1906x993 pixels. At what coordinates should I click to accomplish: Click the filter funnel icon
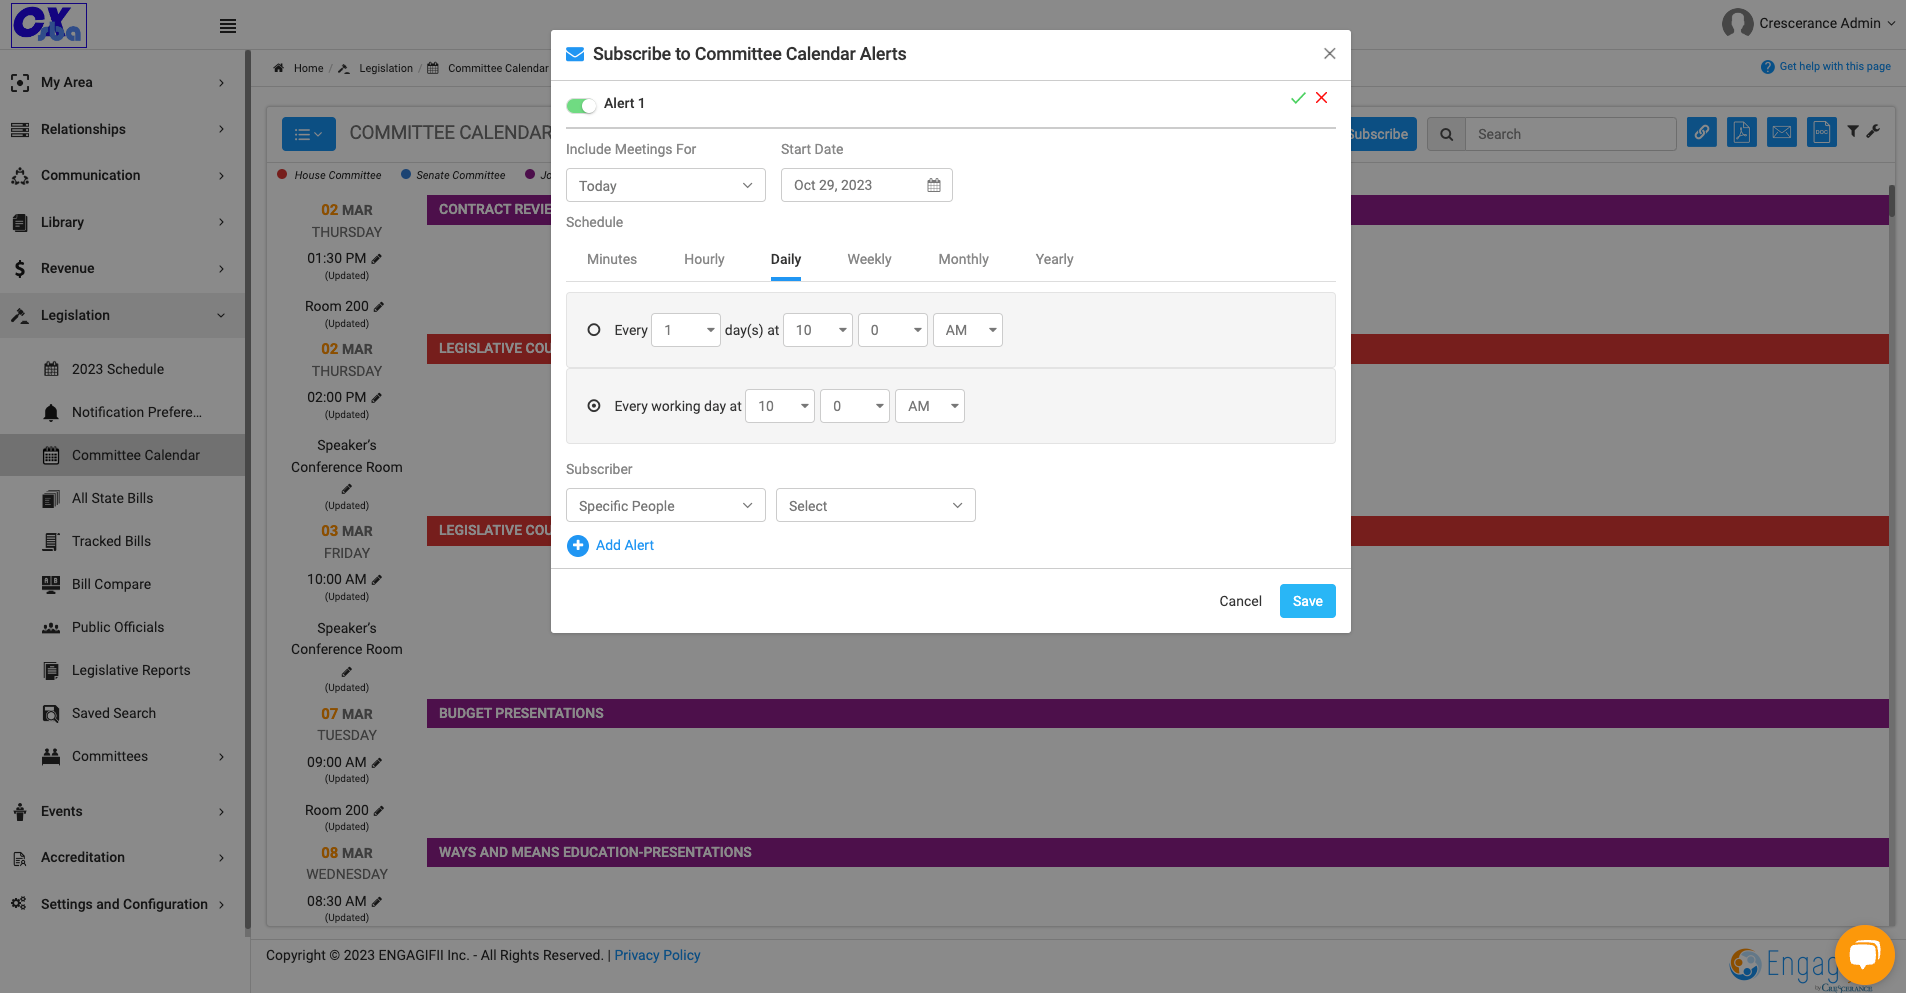[1853, 131]
